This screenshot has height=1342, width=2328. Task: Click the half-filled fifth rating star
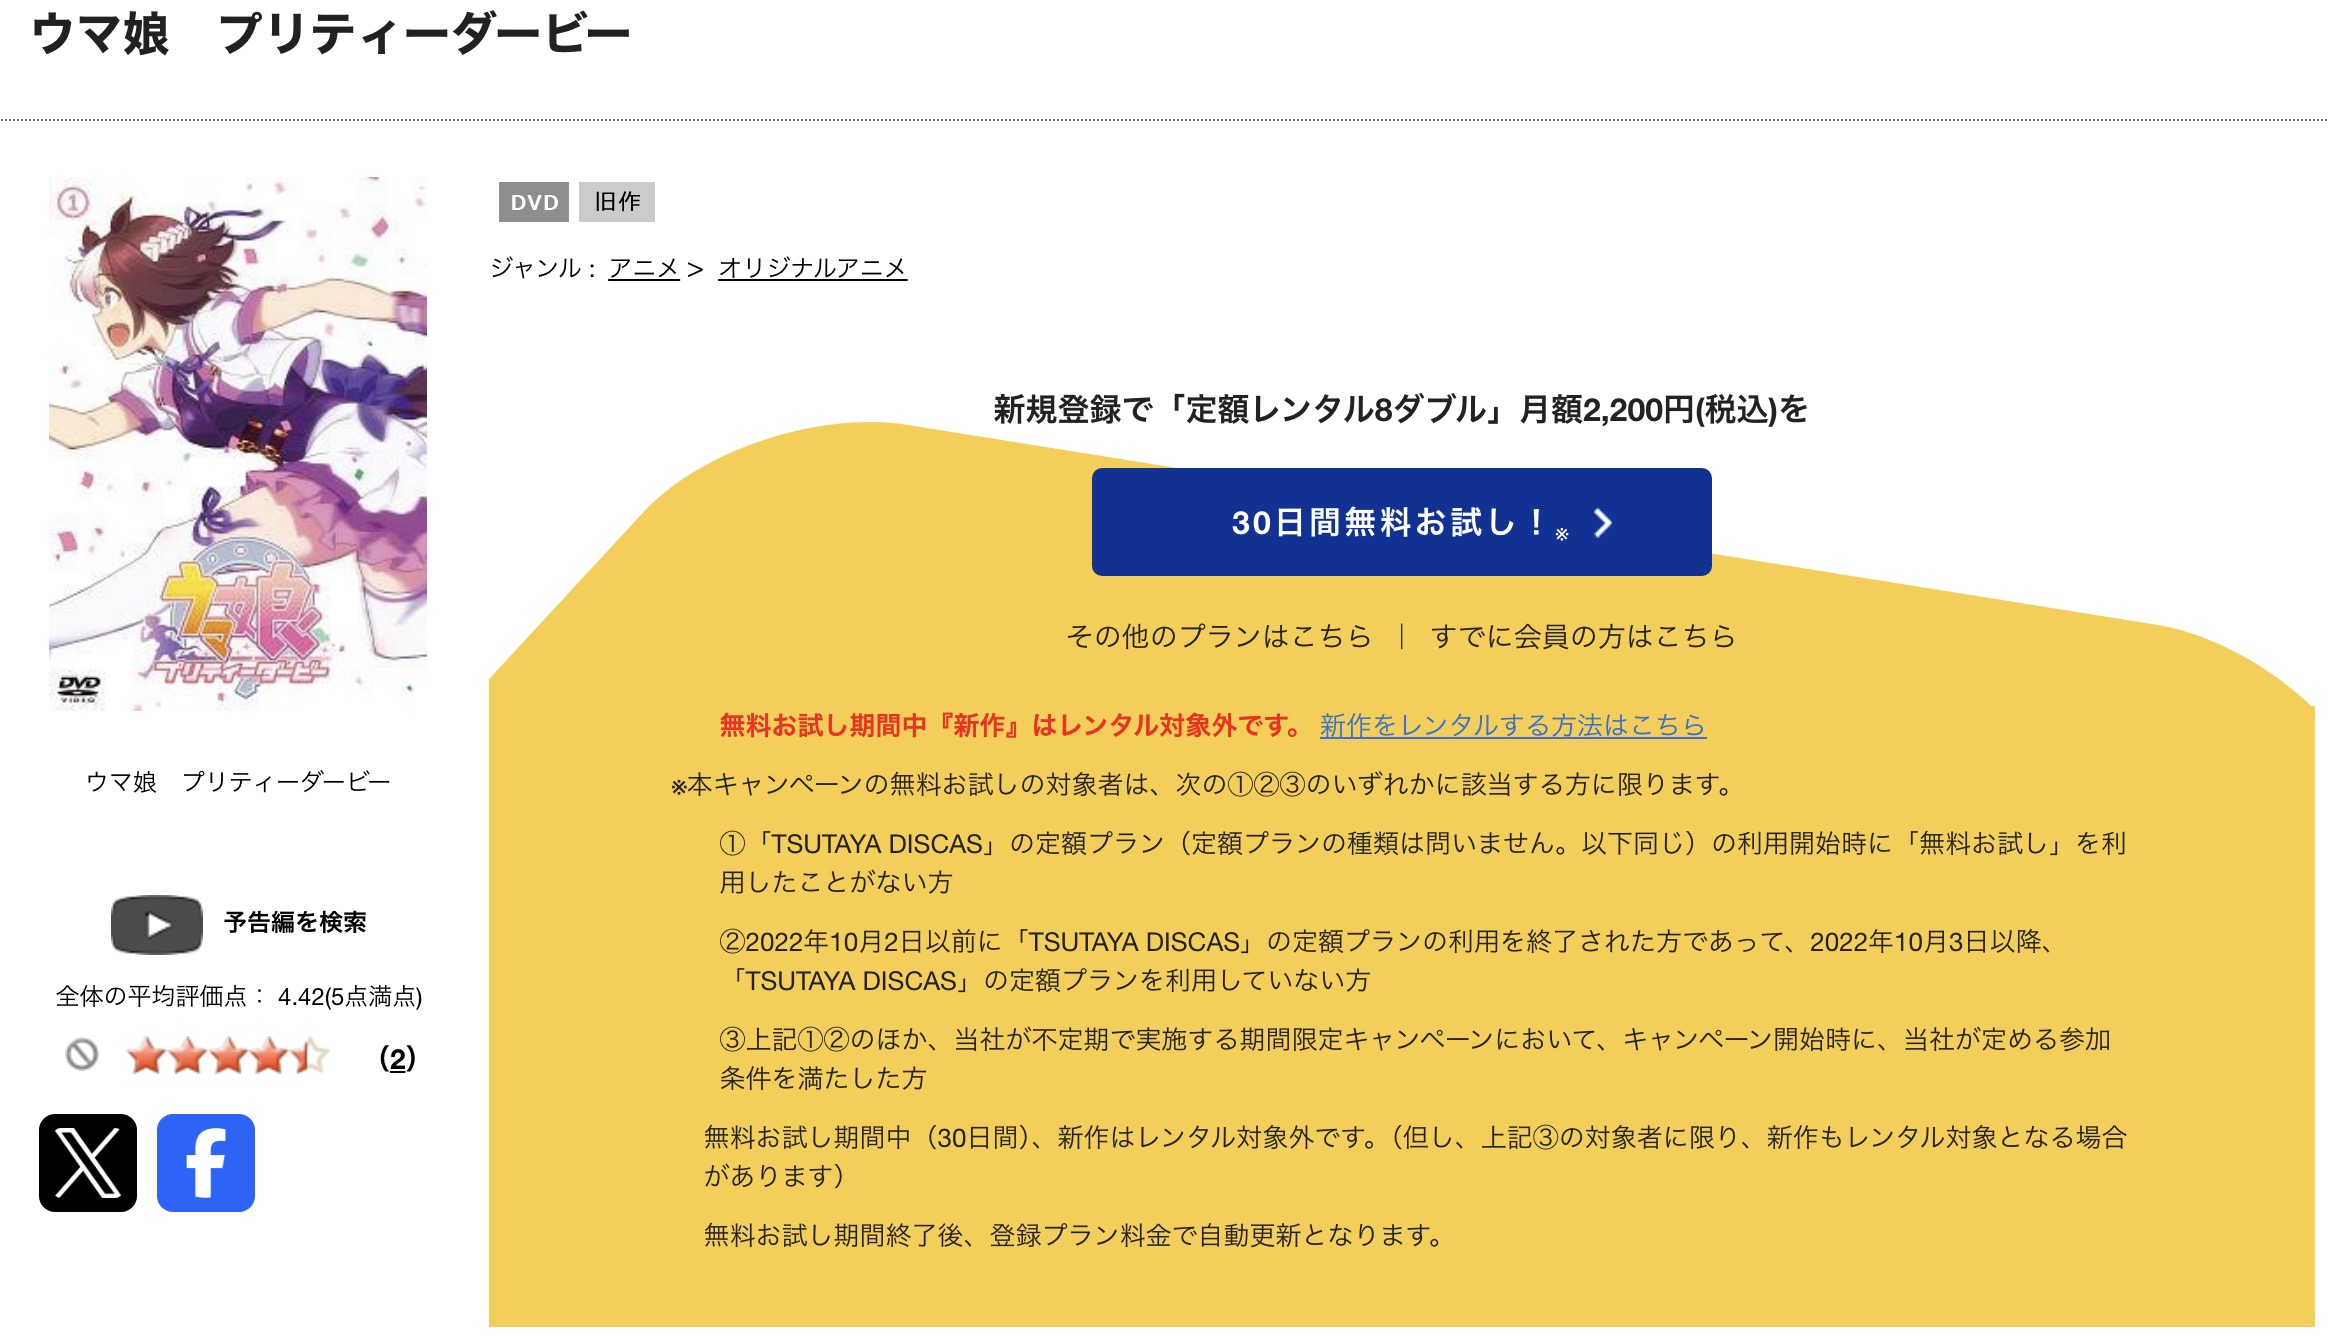310,1056
